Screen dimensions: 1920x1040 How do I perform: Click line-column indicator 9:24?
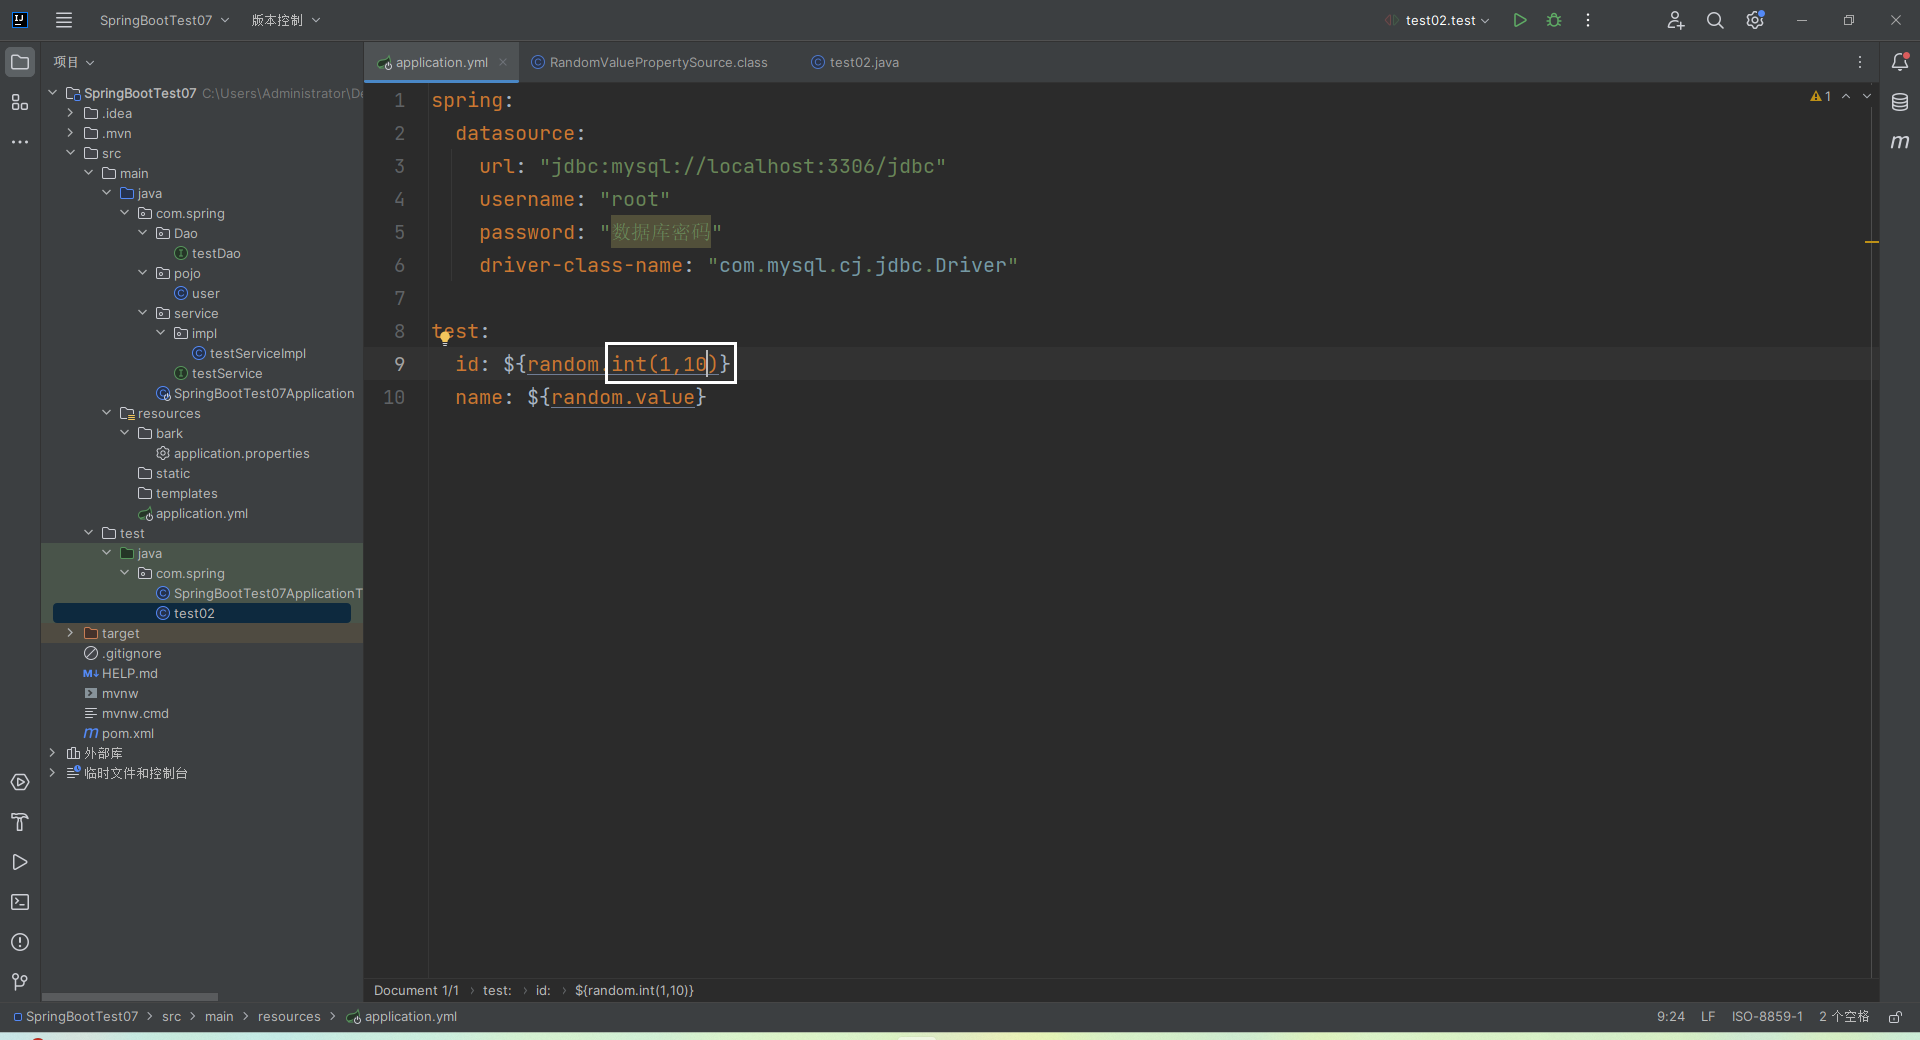[x=1670, y=1017]
